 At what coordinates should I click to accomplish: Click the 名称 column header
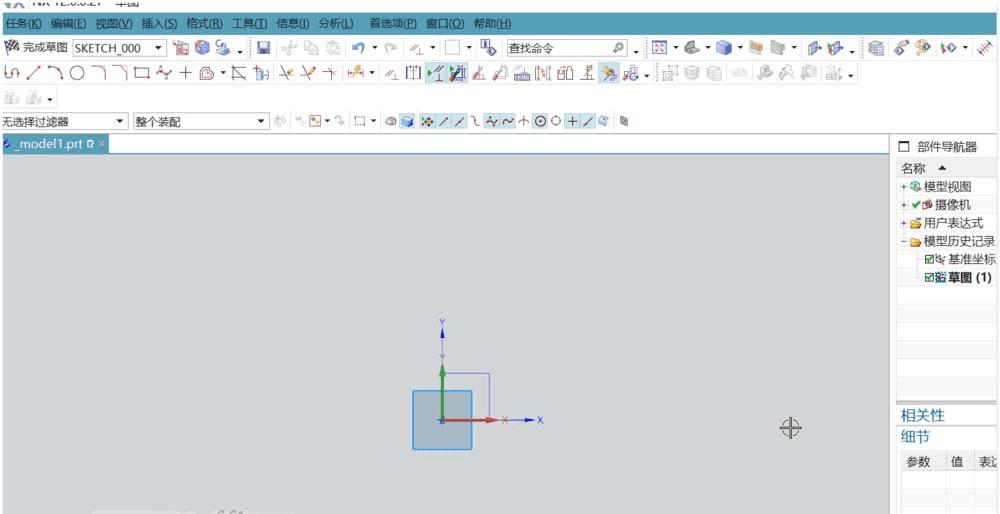point(913,168)
